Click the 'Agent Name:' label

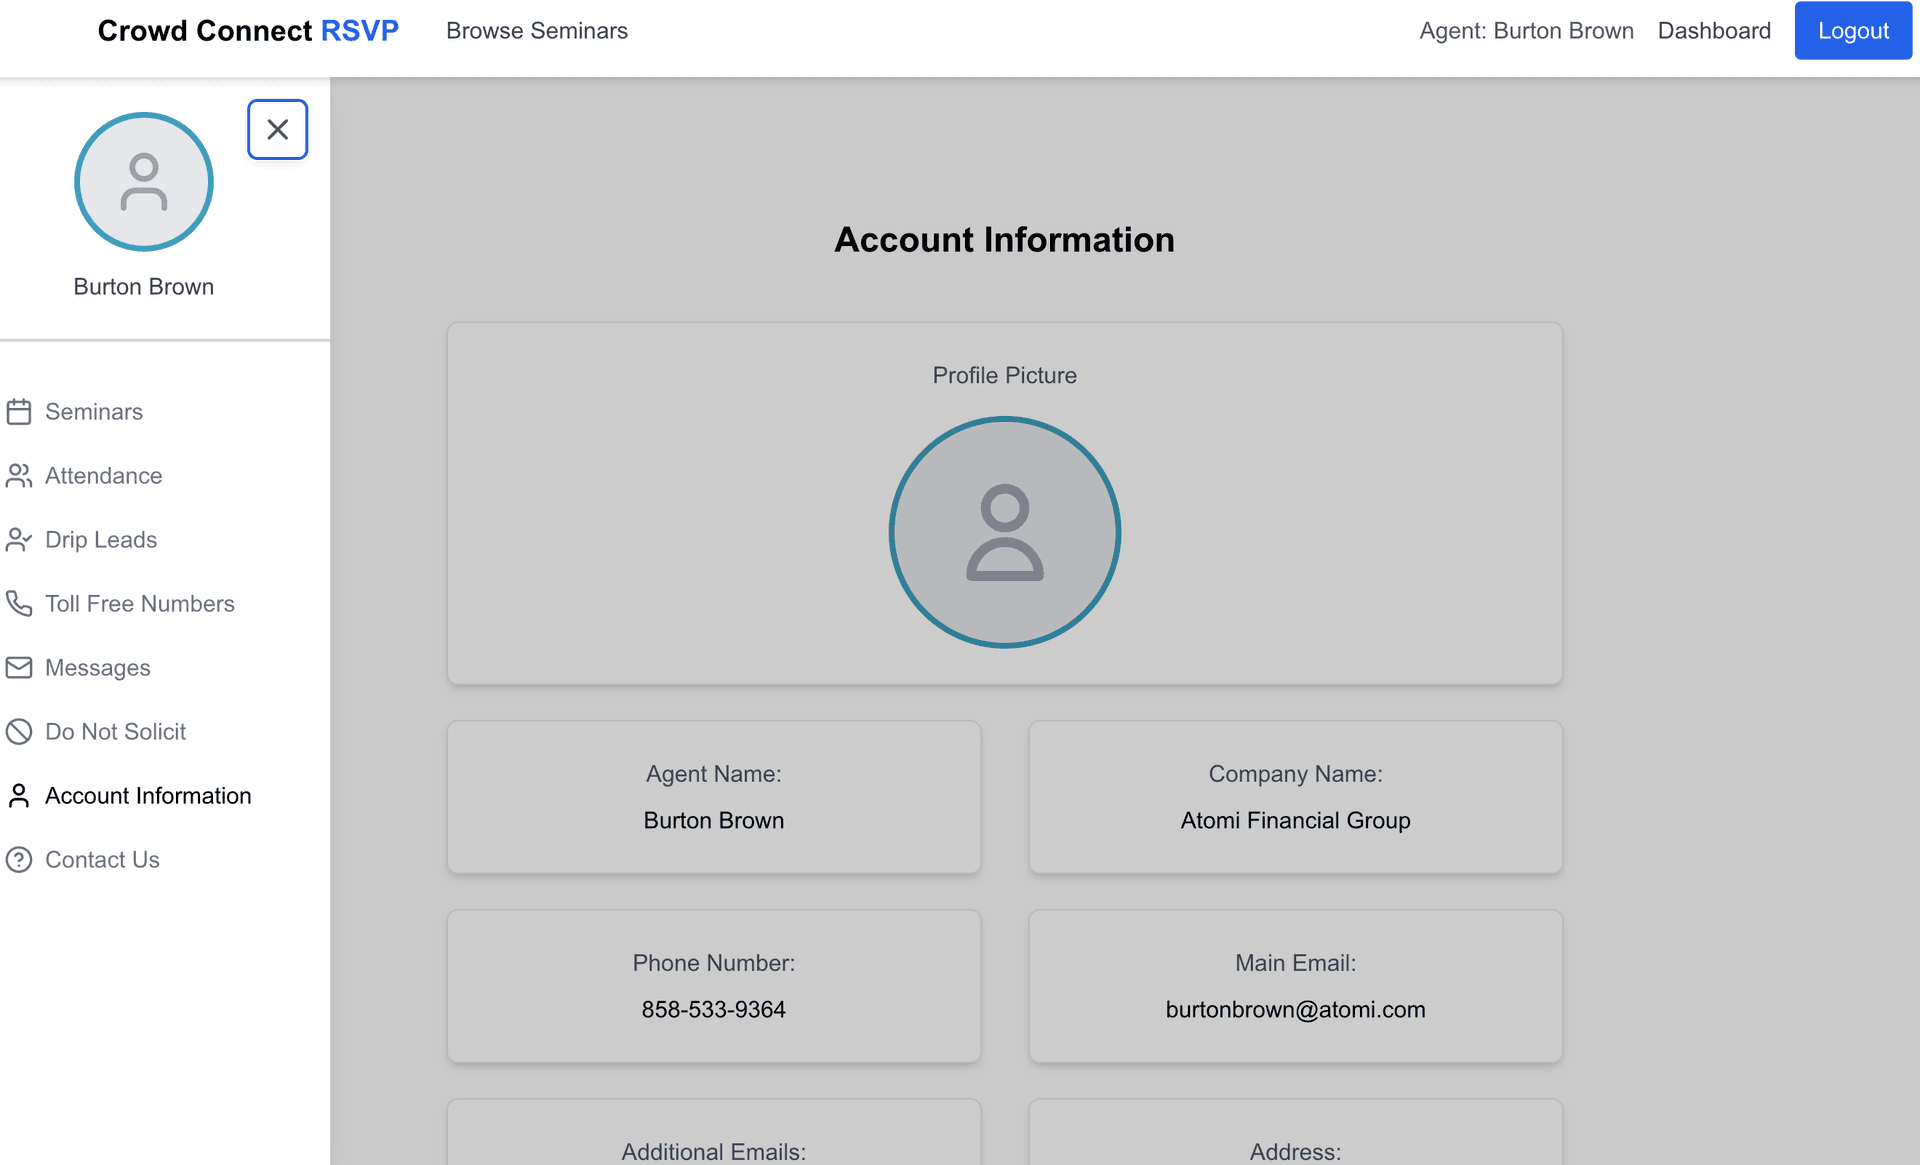714,774
